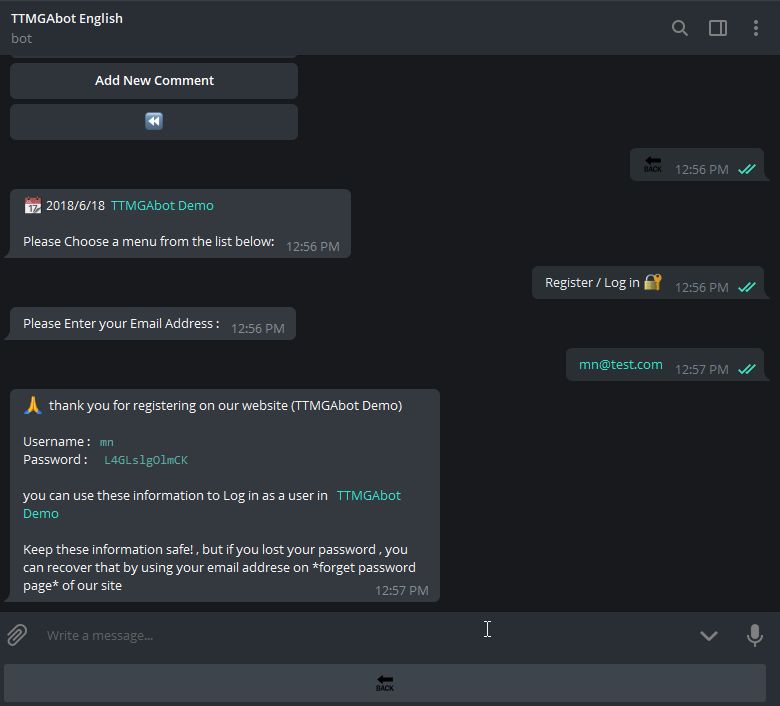Open the mn@test.com email link

coord(620,365)
